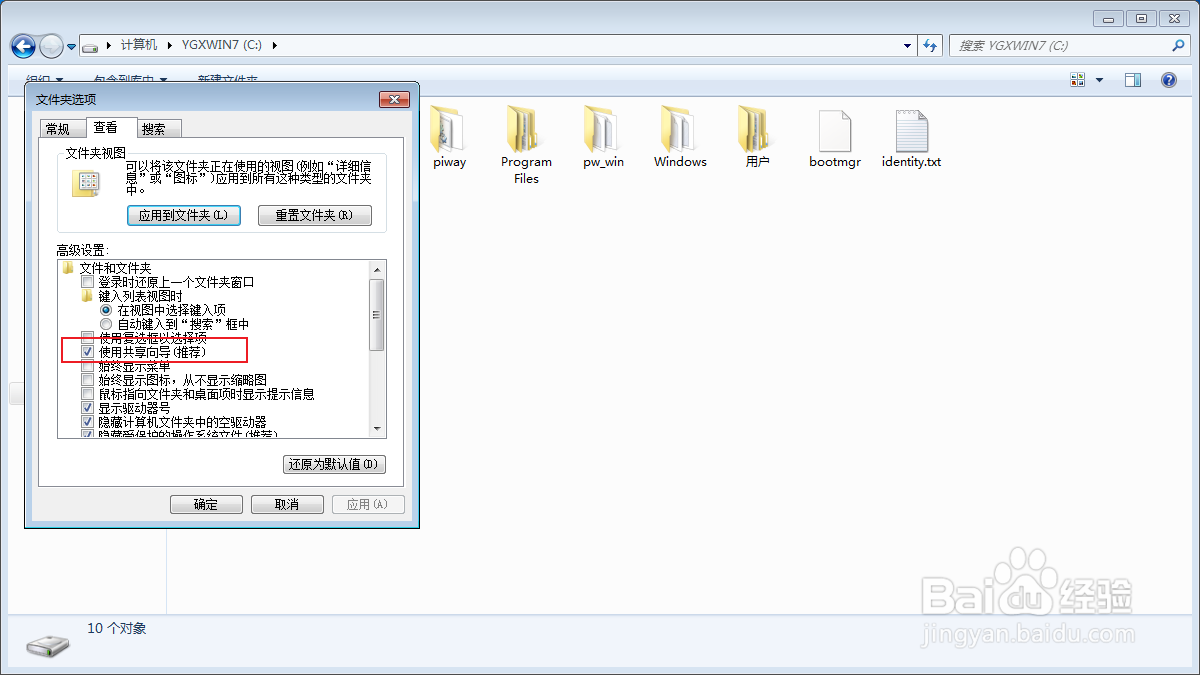Image resolution: width=1200 pixels, height=675 pixels.
Task: Select the 用户 folder
Action: pos(758,137)
